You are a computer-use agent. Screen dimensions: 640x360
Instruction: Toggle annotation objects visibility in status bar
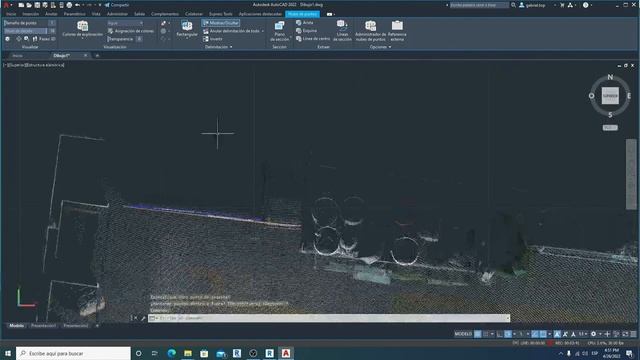click(557, 334)
